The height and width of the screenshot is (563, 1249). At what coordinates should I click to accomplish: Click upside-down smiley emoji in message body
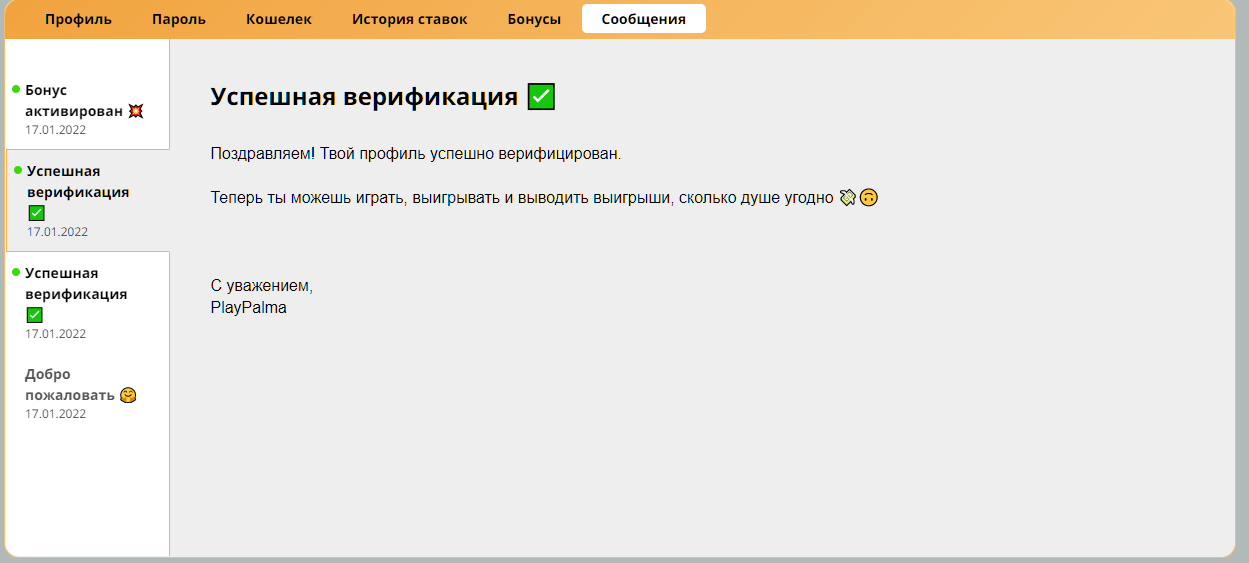[869, 198]
